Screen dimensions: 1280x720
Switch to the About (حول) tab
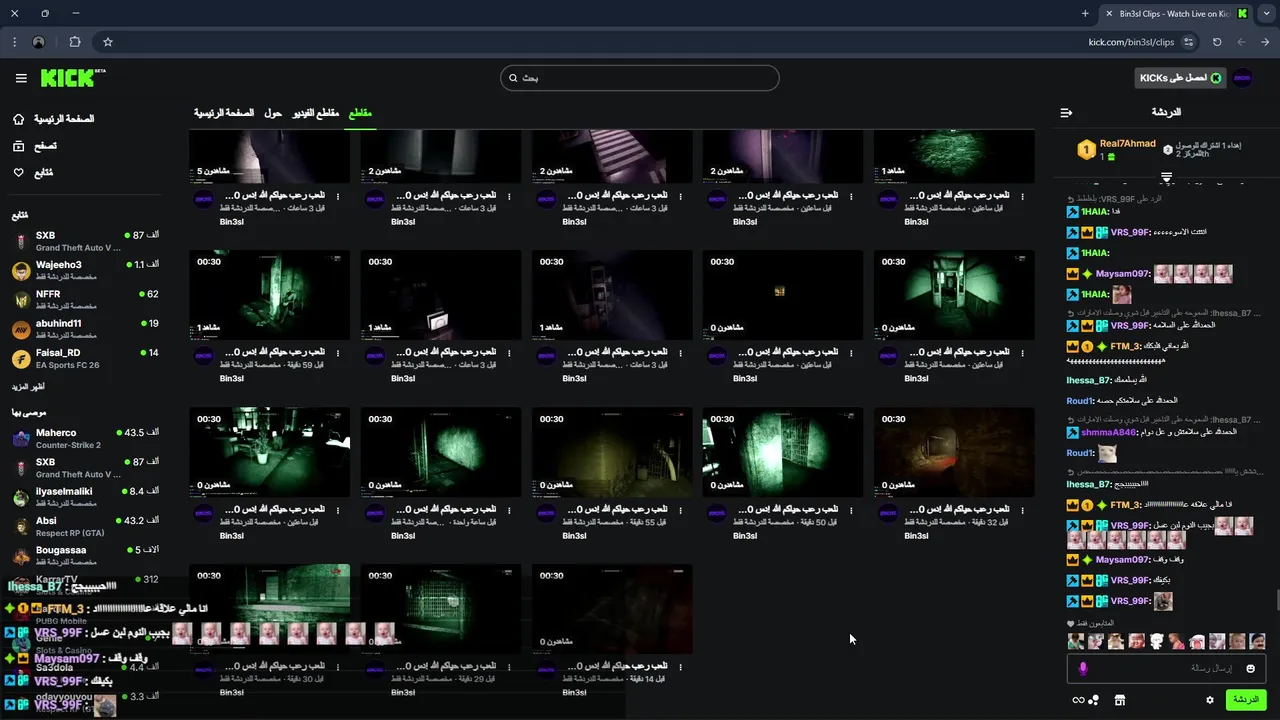(x=273, y=113)
